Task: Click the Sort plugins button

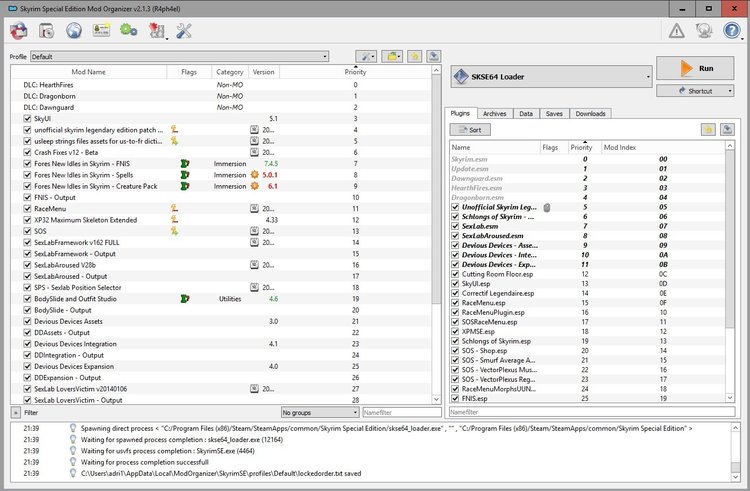Action: (x=470, y=130)
